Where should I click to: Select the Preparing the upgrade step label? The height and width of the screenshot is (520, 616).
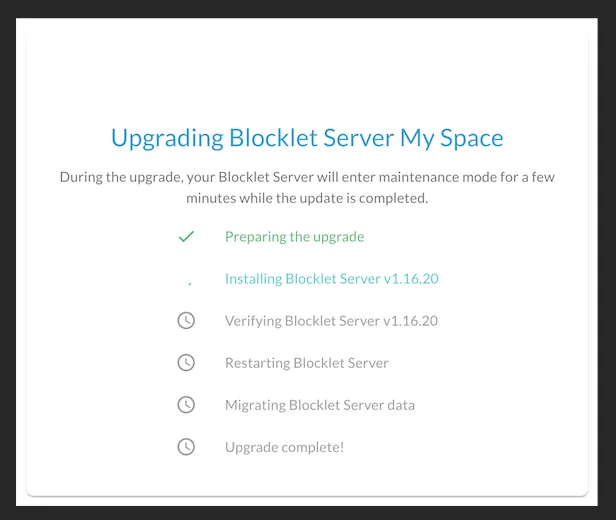[295, 237]
